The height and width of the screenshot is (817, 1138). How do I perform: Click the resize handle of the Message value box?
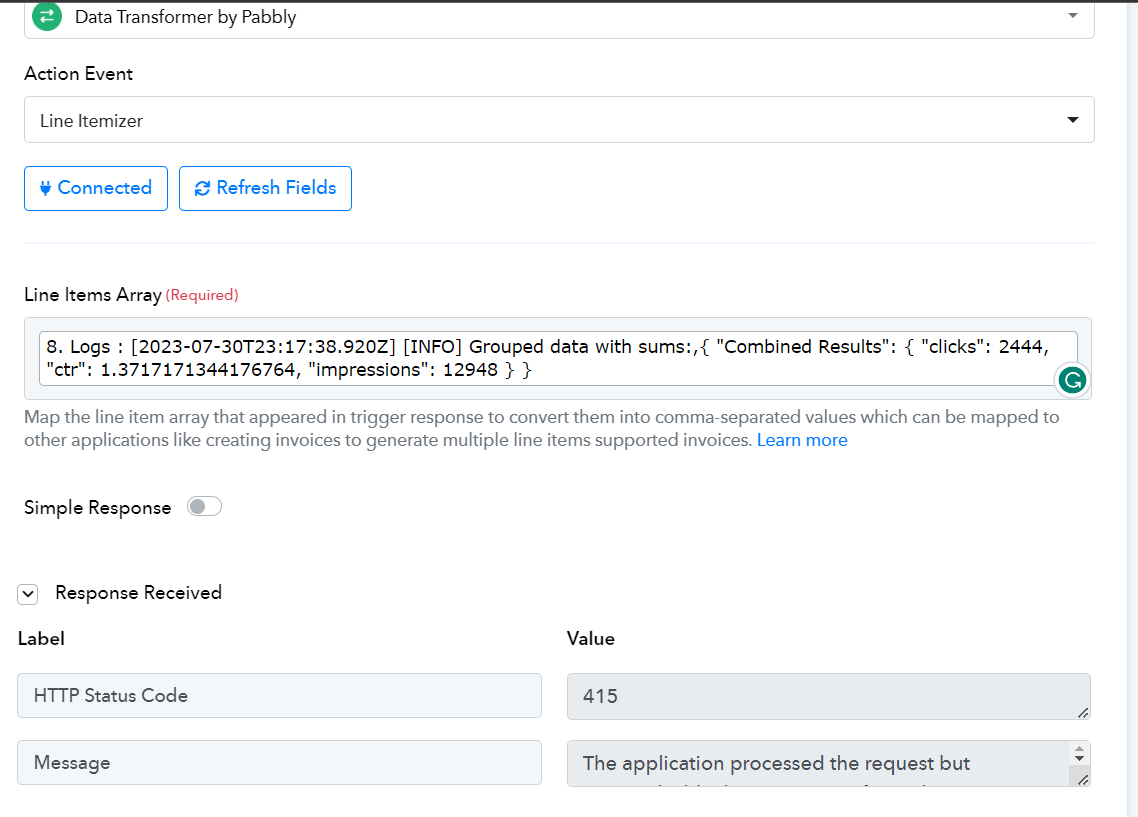pos(1083,779)
